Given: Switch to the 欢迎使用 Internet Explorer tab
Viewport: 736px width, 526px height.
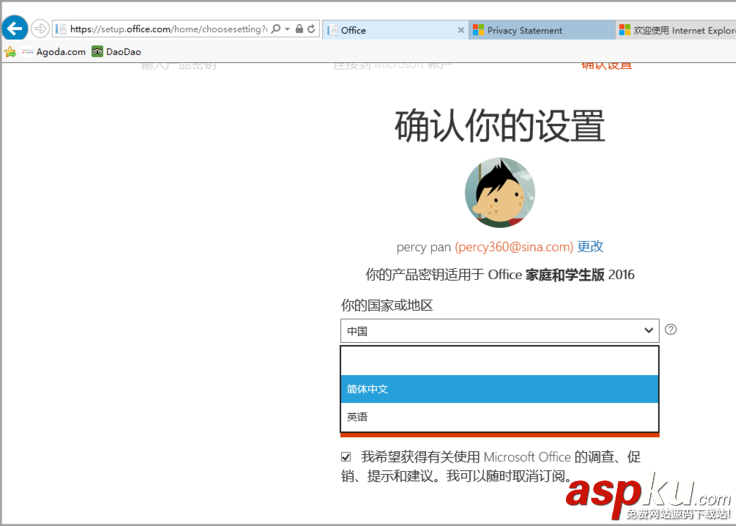Looking at the screenshot, I should tap(675, 30).
